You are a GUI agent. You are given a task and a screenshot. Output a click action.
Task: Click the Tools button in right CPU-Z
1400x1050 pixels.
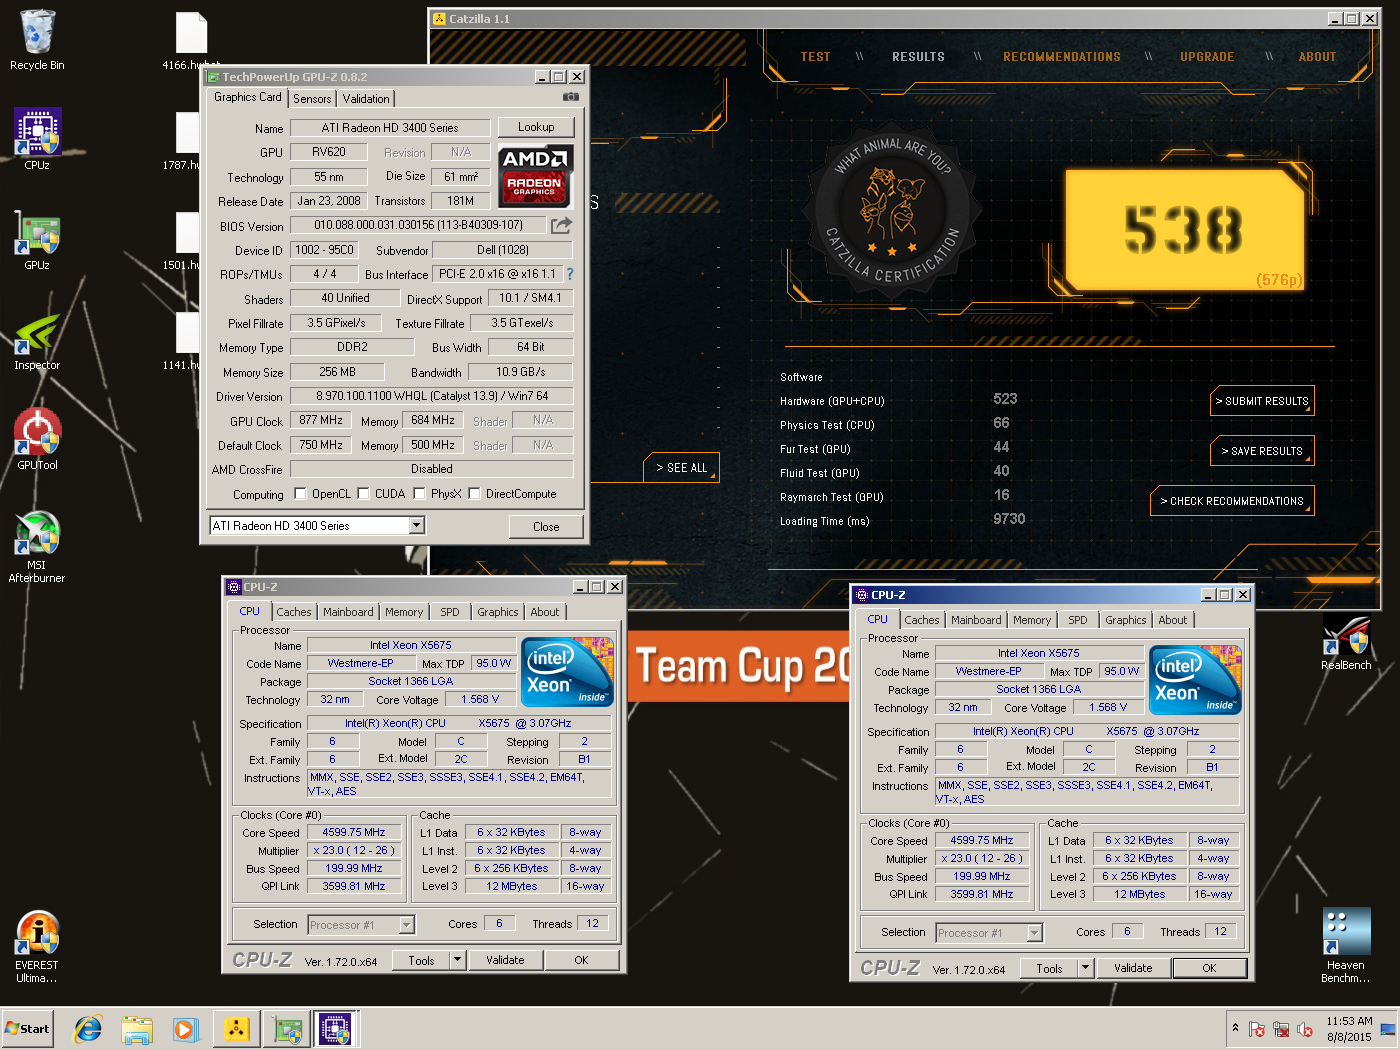tap(1049, 968)
